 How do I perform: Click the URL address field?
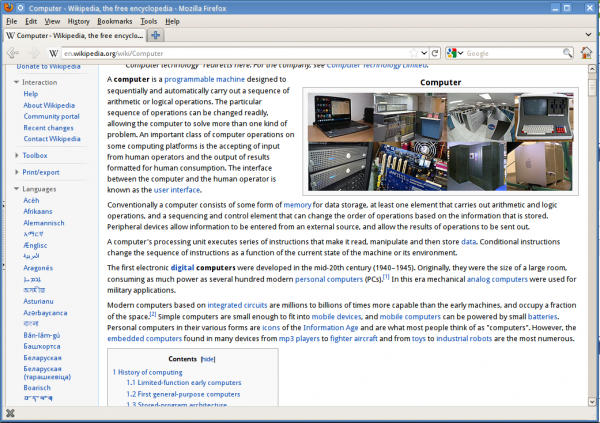pos(235,53)
